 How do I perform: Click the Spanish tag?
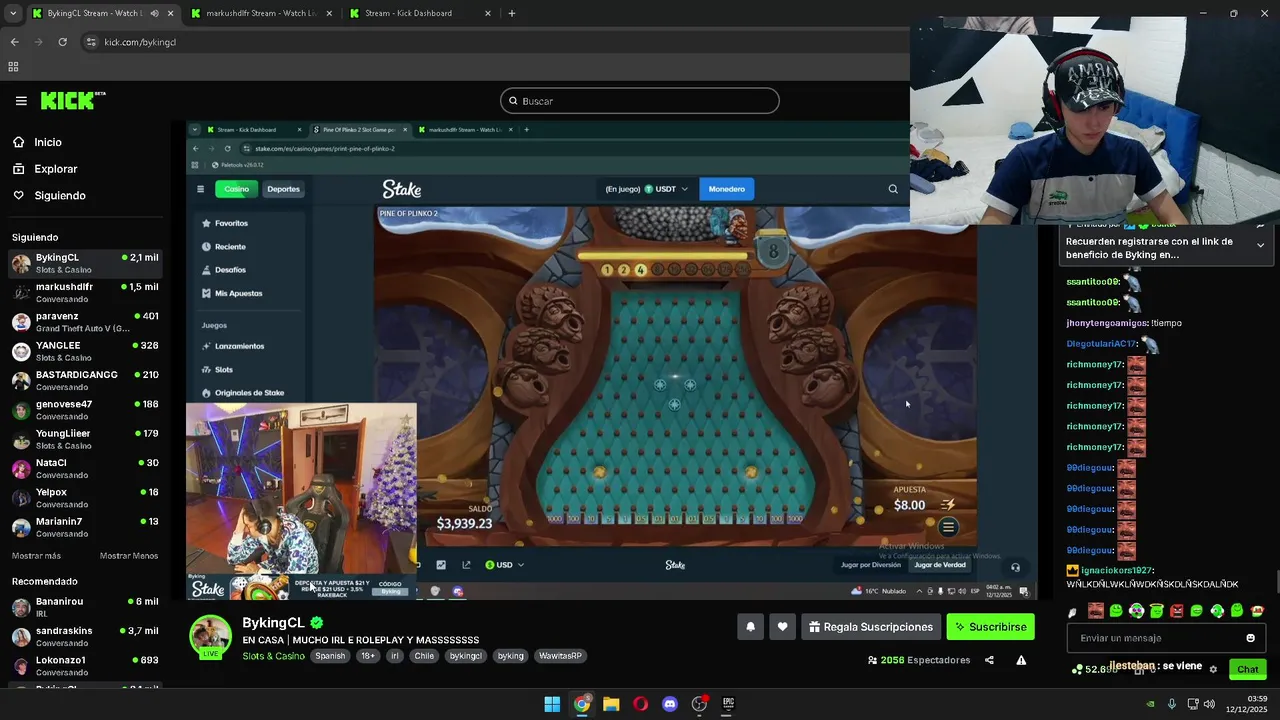click(330, 656)
